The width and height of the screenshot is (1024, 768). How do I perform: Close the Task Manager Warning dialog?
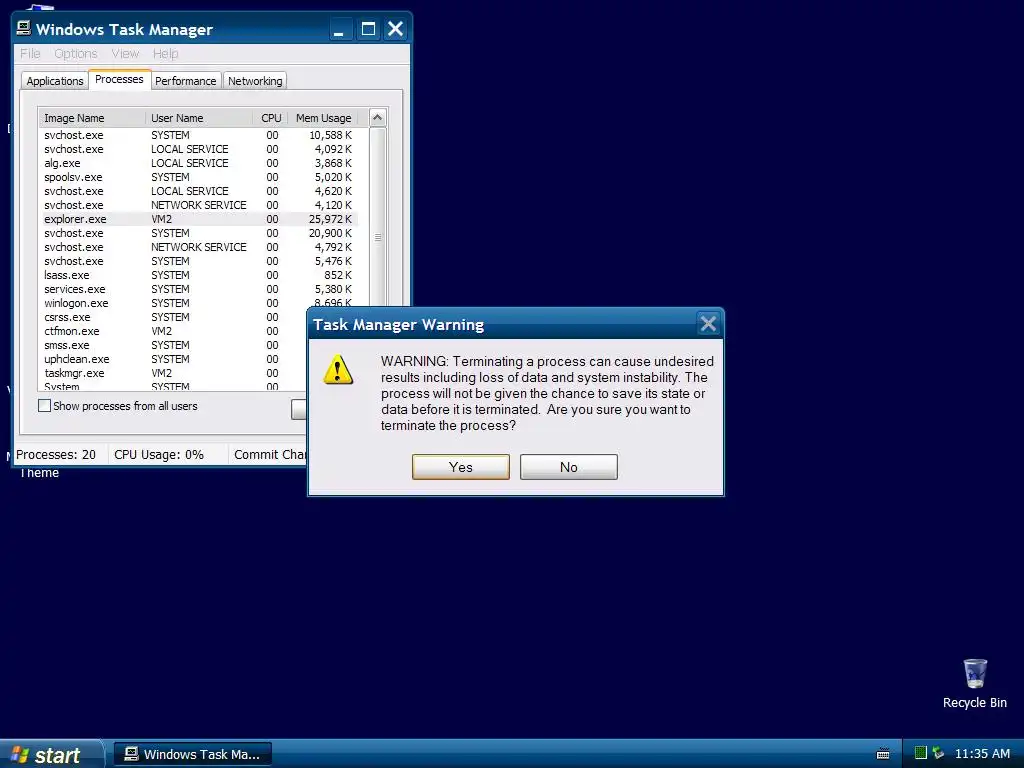point(708,324)
